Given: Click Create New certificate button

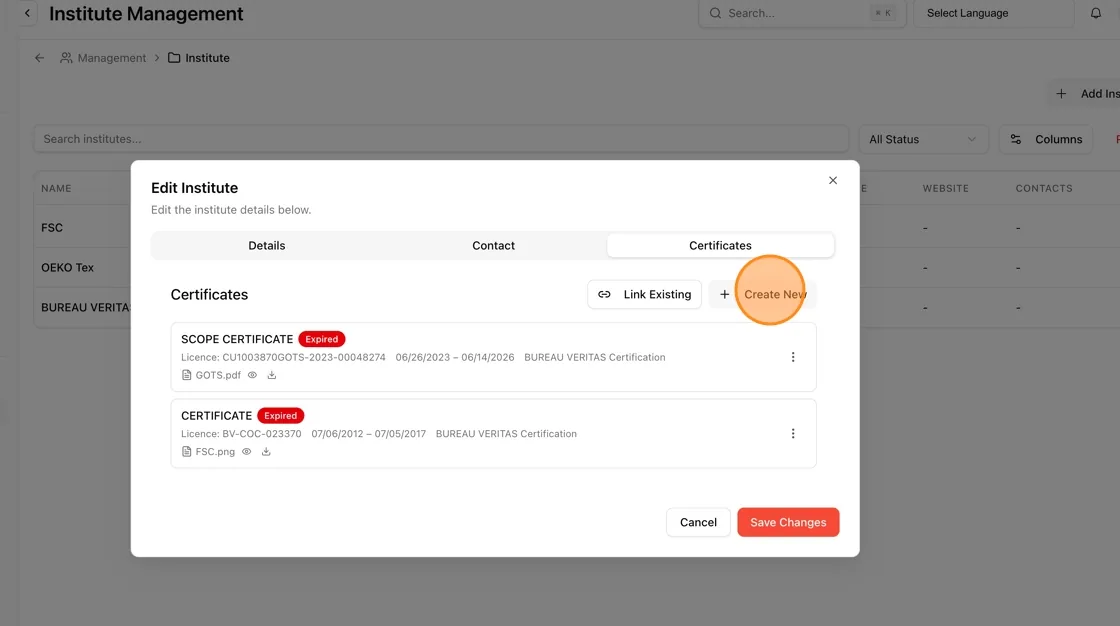Looking at the screenshot, I should 762,294.
